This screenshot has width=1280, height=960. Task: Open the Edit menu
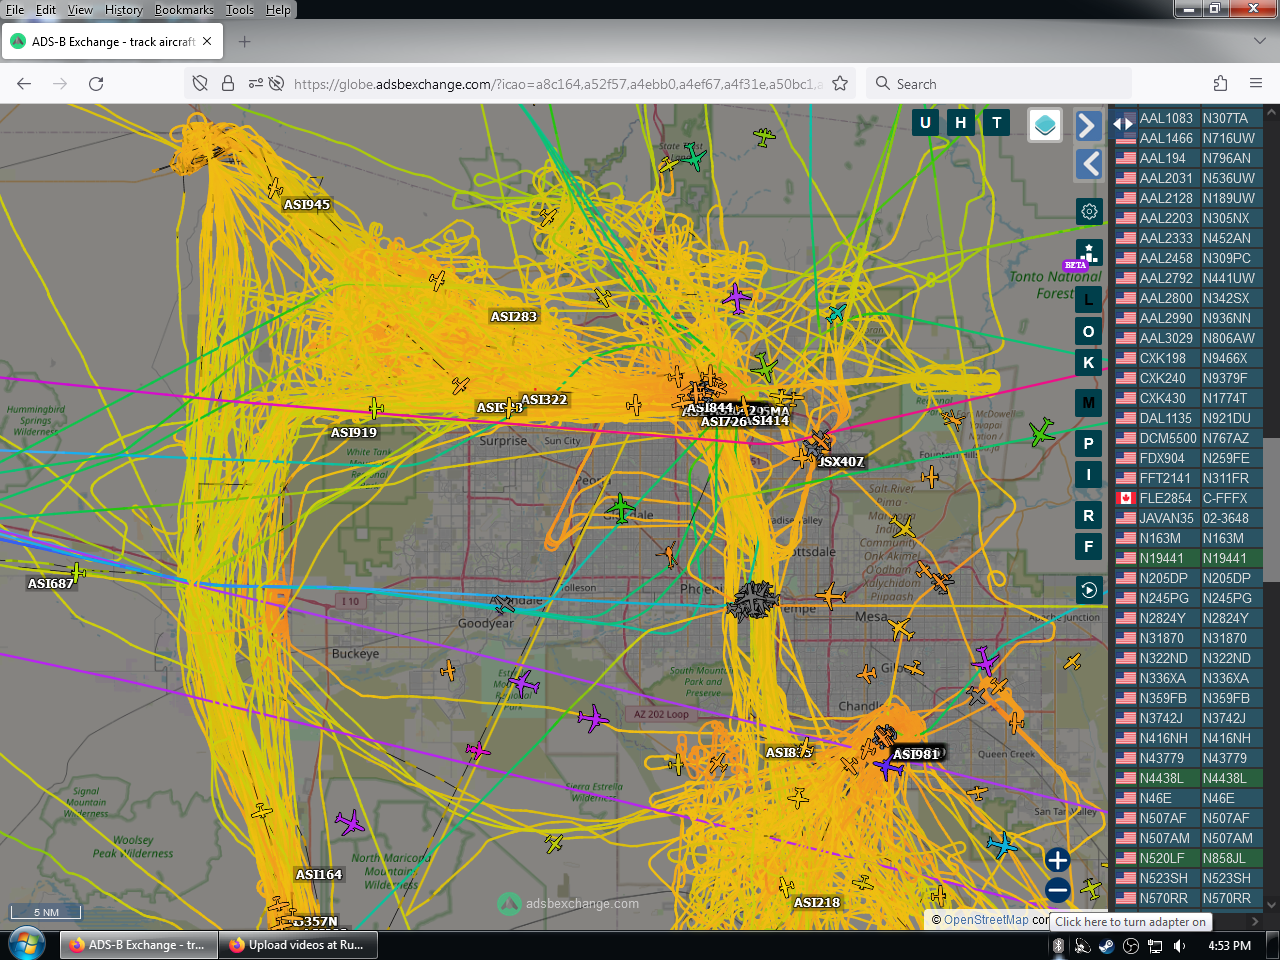coord(46,10)
